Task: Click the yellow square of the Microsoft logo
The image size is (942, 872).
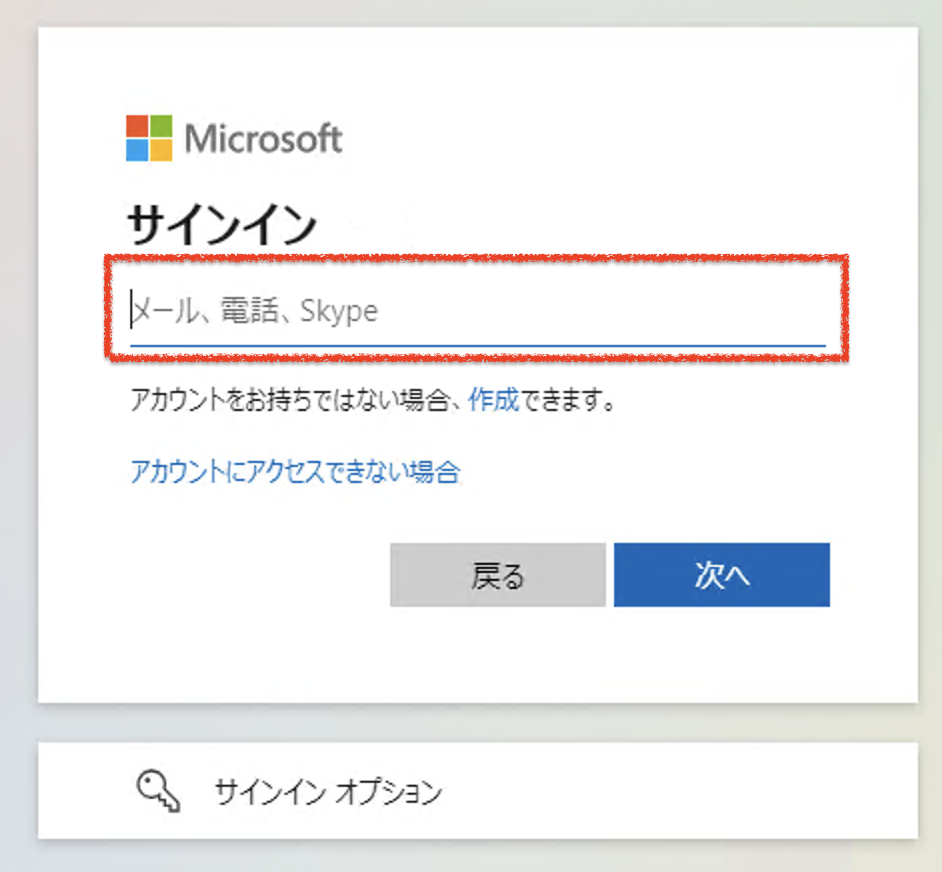Action: (x=161, y=150)
